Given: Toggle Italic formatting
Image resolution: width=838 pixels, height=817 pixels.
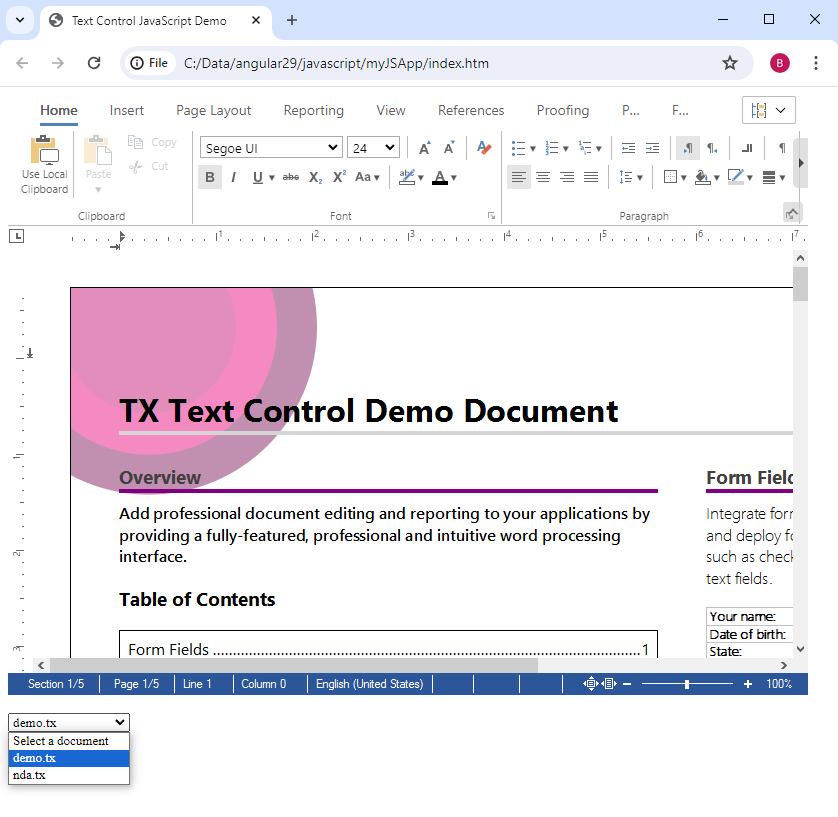Looking at the screenshot, I should pos(234,177).
